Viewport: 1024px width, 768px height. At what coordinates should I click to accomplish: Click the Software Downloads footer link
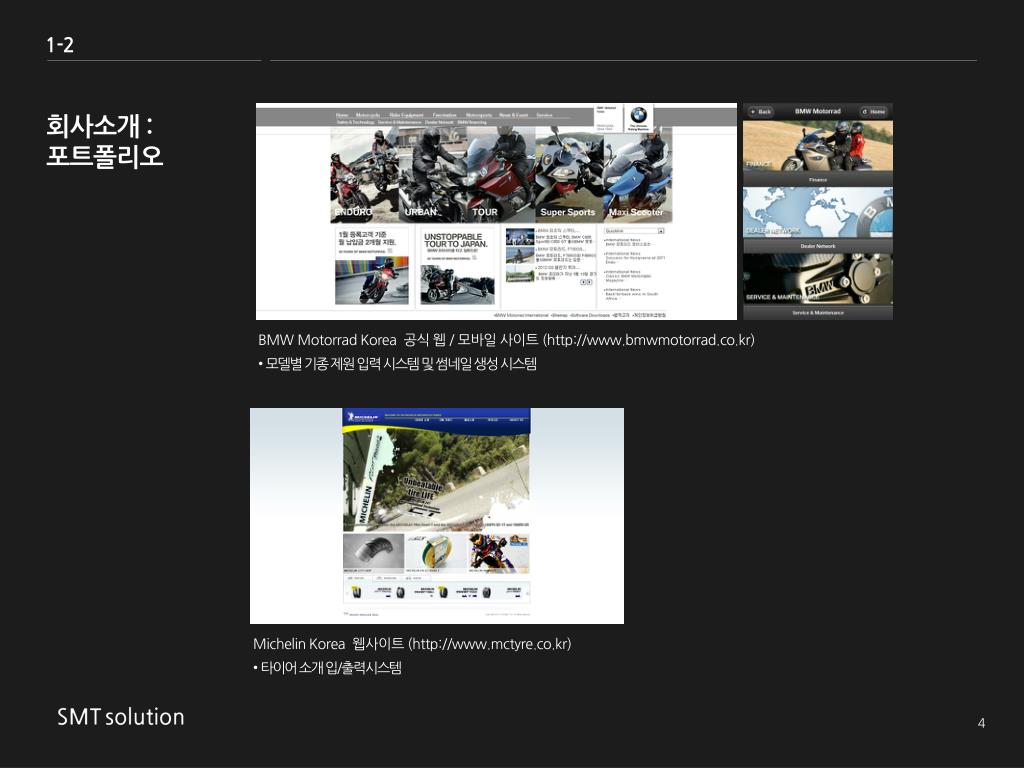590,315
